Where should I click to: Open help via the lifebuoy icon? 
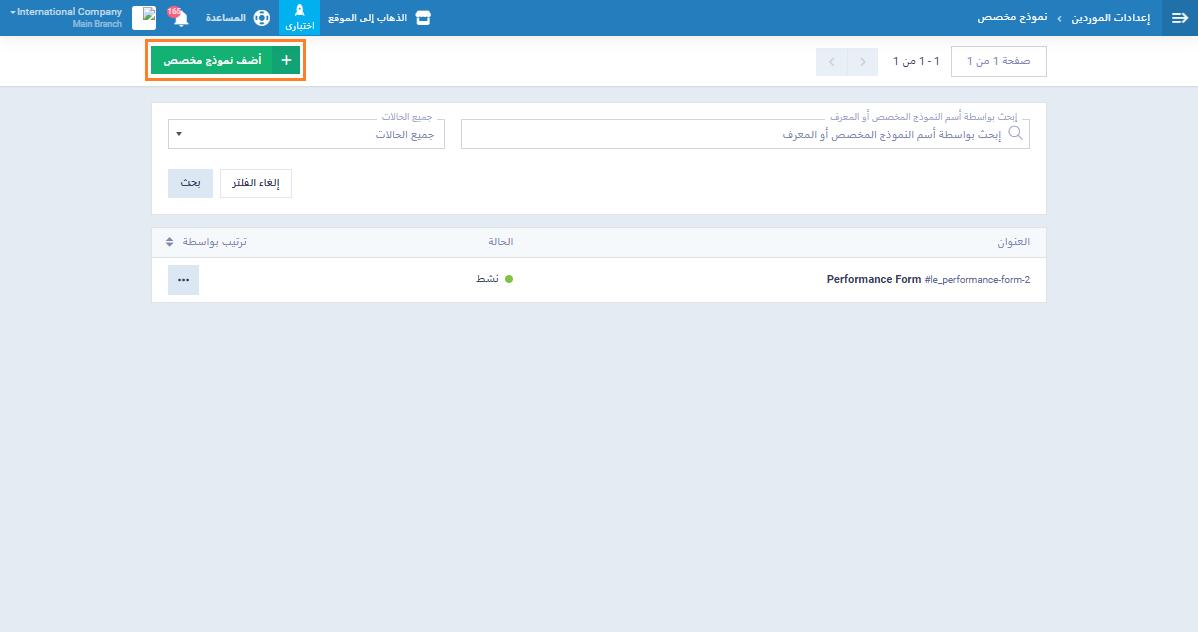point(262,18)
